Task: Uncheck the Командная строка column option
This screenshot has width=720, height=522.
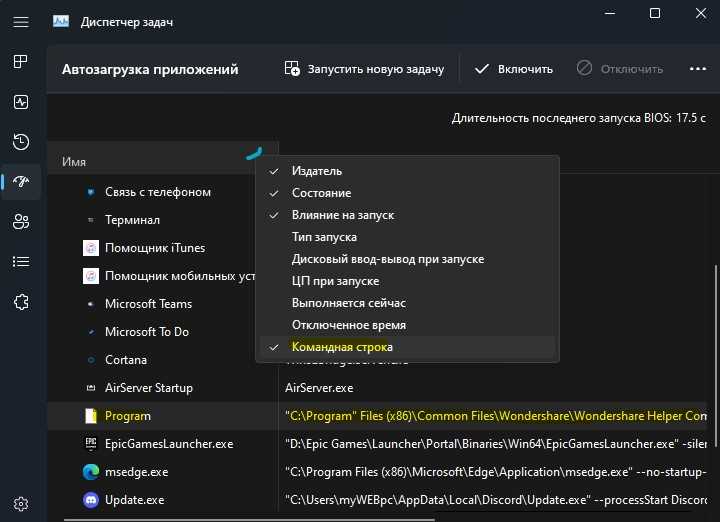Action: 407,347
